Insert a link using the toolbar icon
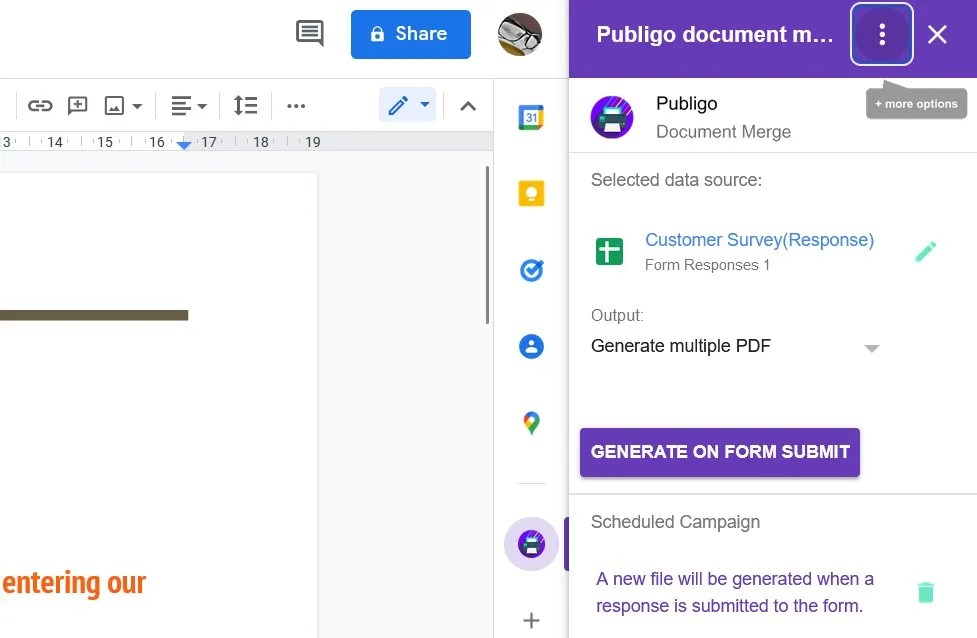 (40, 105)
